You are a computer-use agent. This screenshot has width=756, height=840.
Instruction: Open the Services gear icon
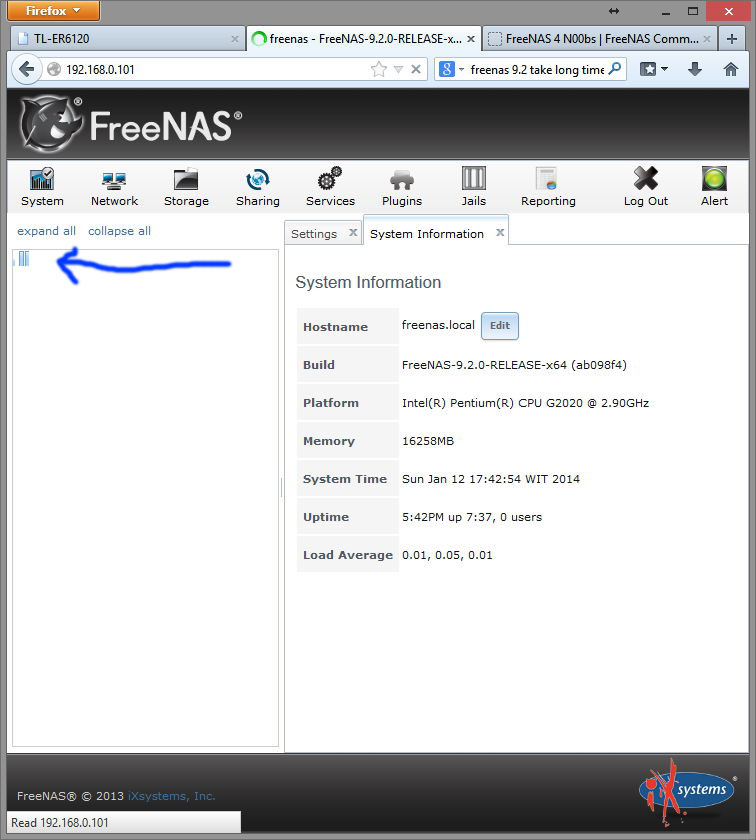tap(330, 178)
